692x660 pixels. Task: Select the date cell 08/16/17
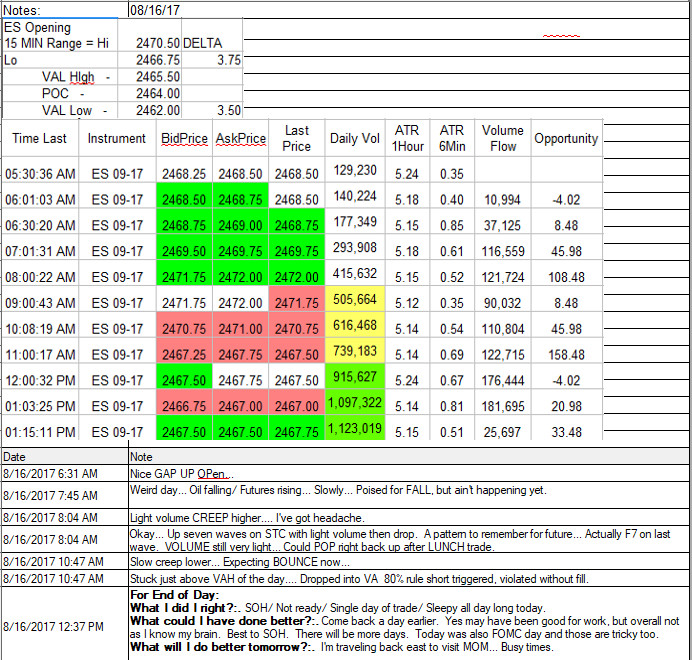pos(155,10)
